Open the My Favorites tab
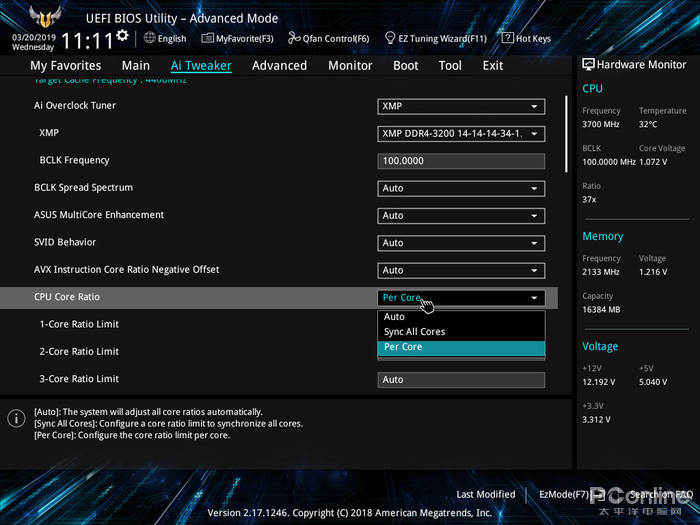The height and width of the screenshot is (525, 700). pyautogui.click(x=66, y=66)
